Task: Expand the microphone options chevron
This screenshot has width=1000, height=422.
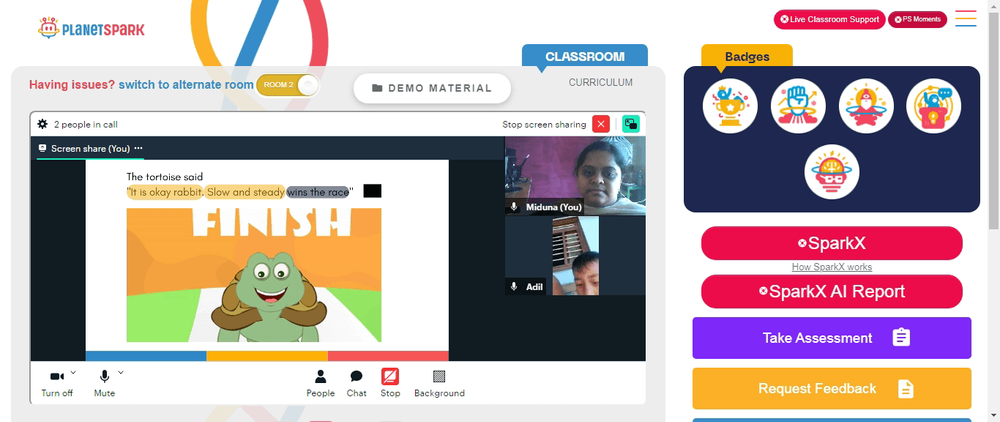Action: 121,372
